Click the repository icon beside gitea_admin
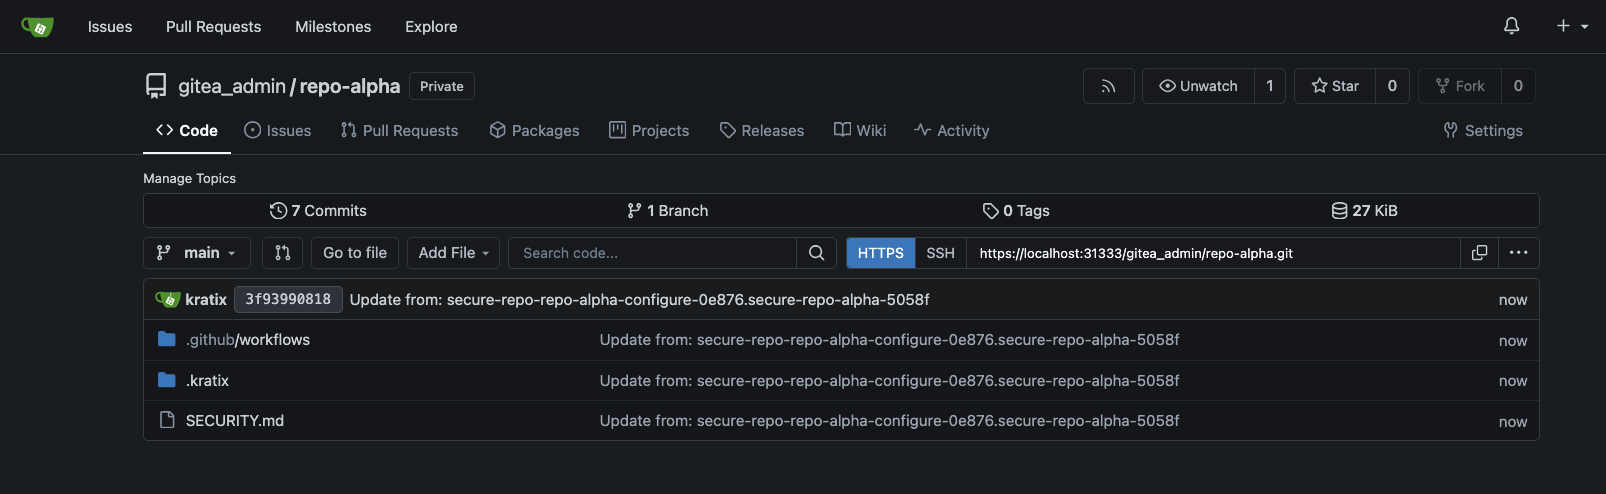The width and height of the screenshot is (1606, 494). (156, 86)
